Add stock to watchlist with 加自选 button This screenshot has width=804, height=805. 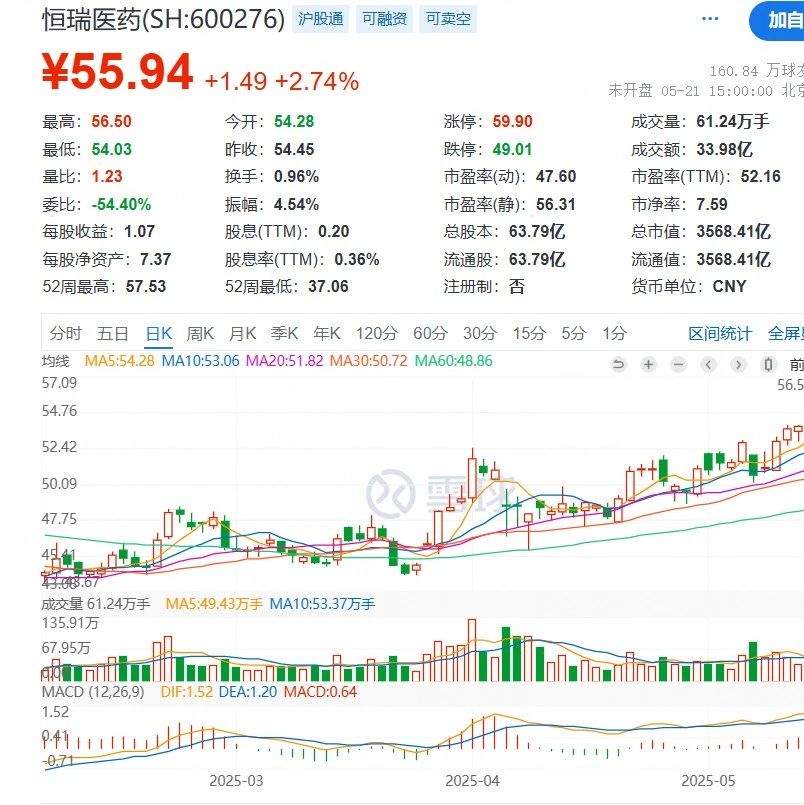[x=778, y=21]
